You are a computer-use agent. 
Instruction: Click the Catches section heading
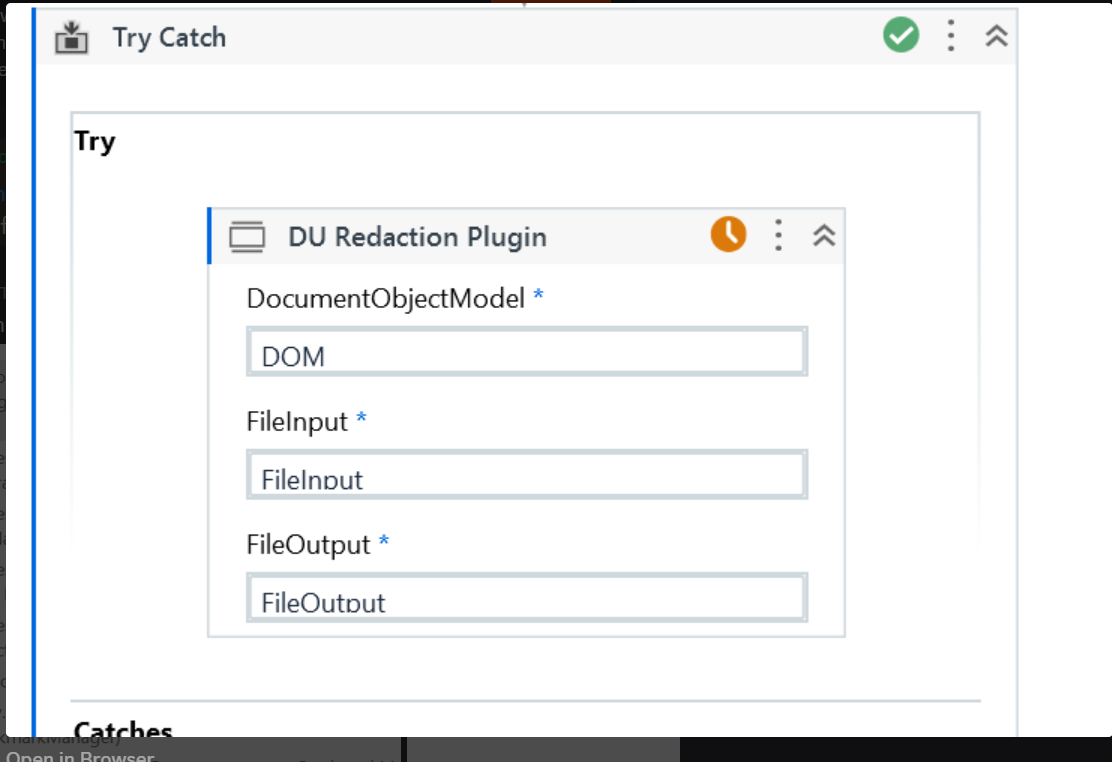click(x=123, y=730)
